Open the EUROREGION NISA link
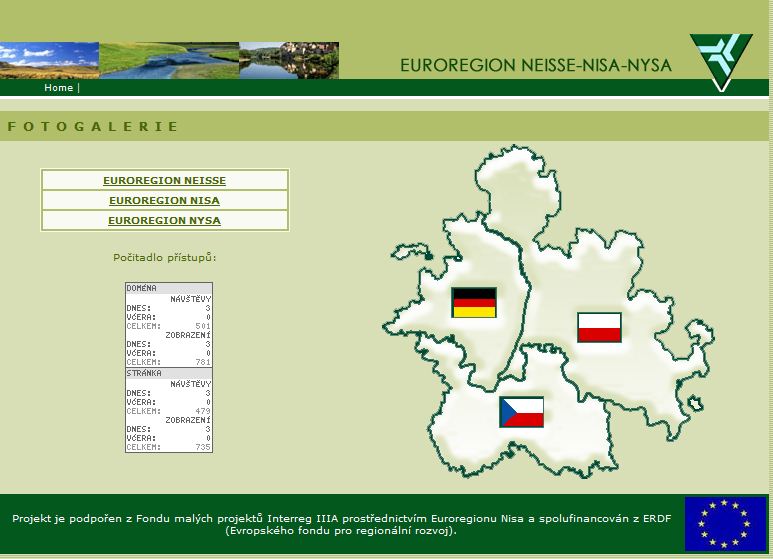Image resolution: width=773 pixels, height=559 pixels. 165,201
